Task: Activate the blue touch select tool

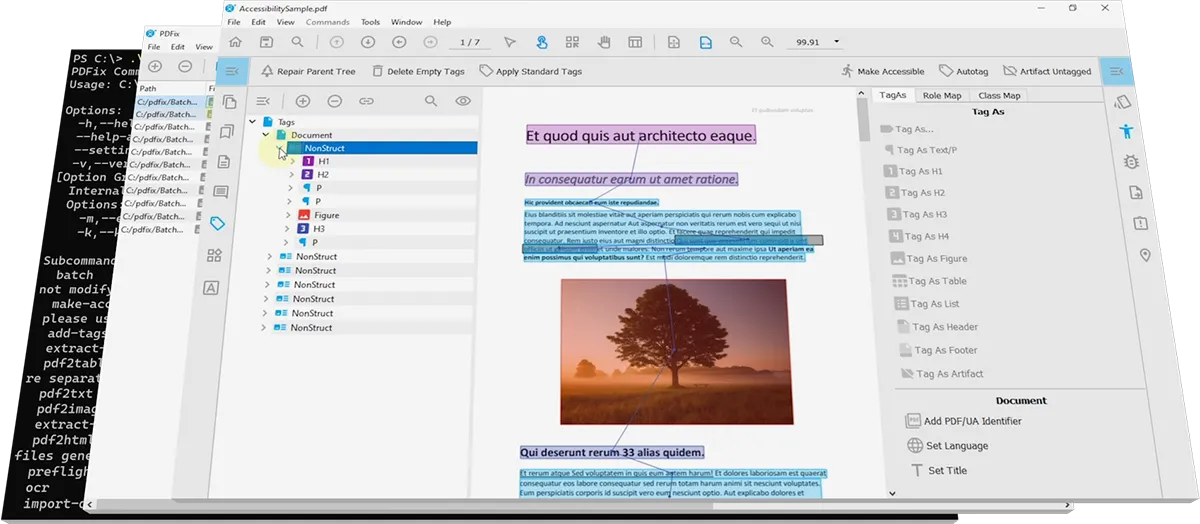Action: coord(541,42)
